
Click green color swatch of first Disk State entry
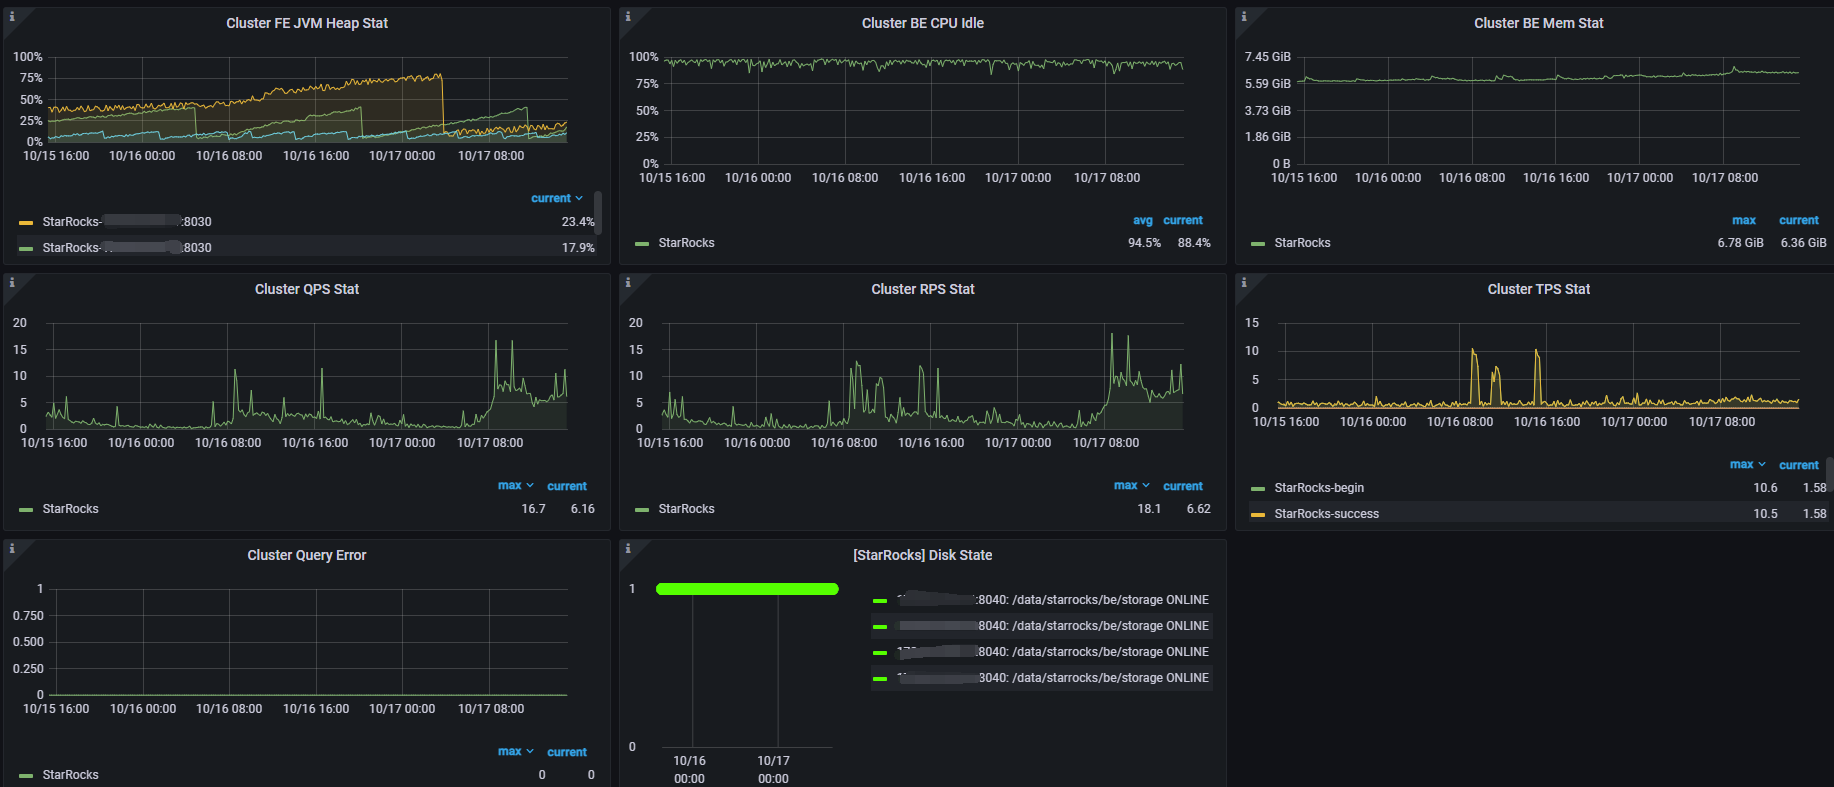click(x=880, y=601)
